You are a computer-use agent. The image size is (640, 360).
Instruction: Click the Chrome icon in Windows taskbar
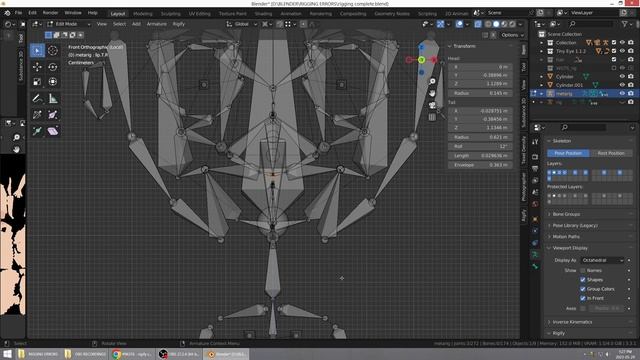[117, 354]
